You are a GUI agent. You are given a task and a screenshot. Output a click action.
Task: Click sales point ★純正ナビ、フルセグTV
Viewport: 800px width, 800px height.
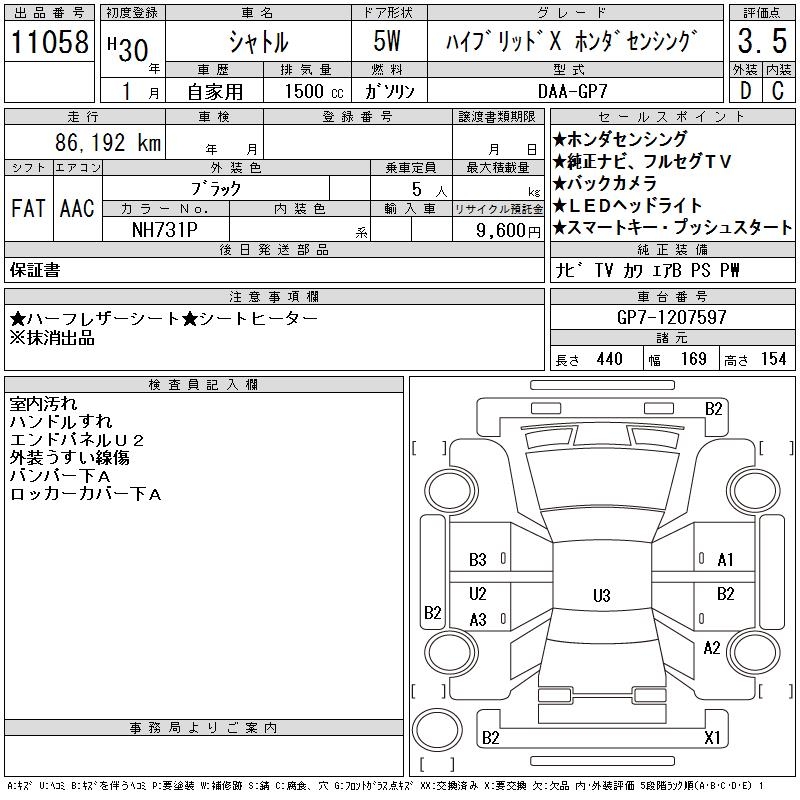pyautogui.click(x=642, y=161)
